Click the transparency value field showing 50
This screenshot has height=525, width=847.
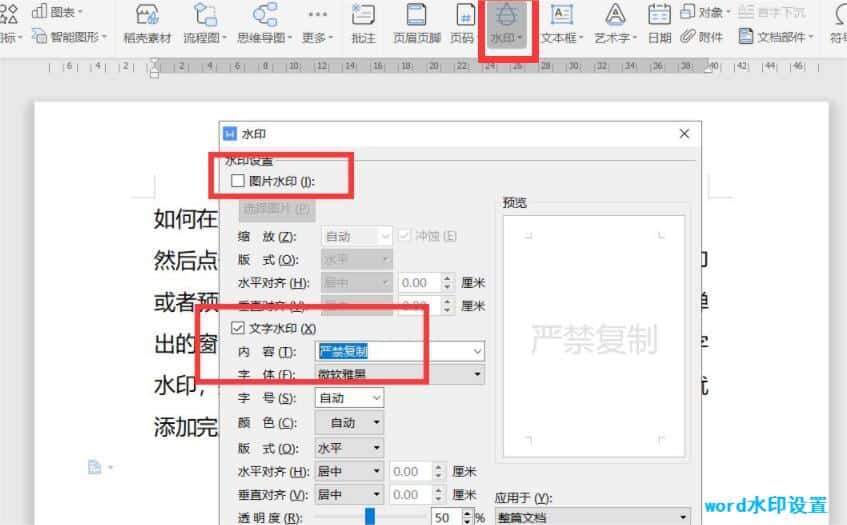(447, 517)
